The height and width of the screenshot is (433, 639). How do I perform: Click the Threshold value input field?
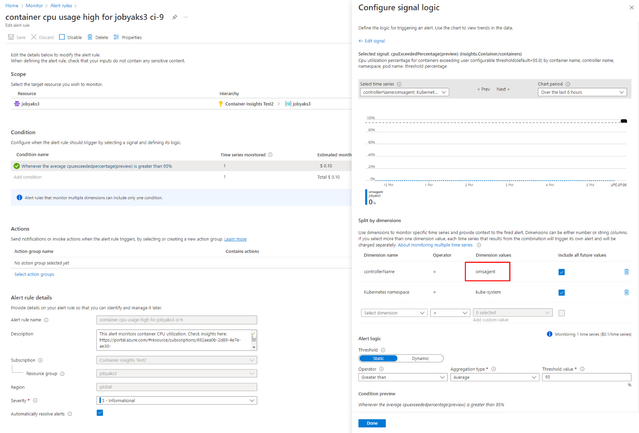click(x=586, y=378)
